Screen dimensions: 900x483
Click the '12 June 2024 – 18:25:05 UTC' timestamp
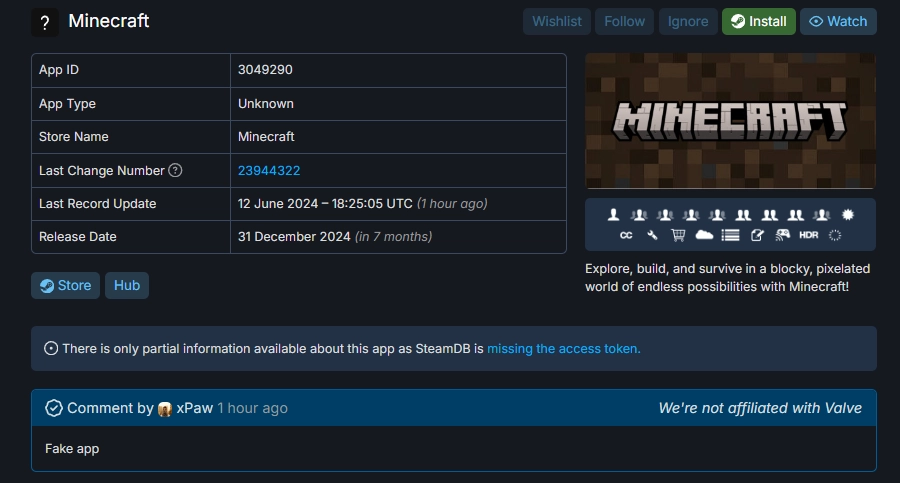pos(325,204)
